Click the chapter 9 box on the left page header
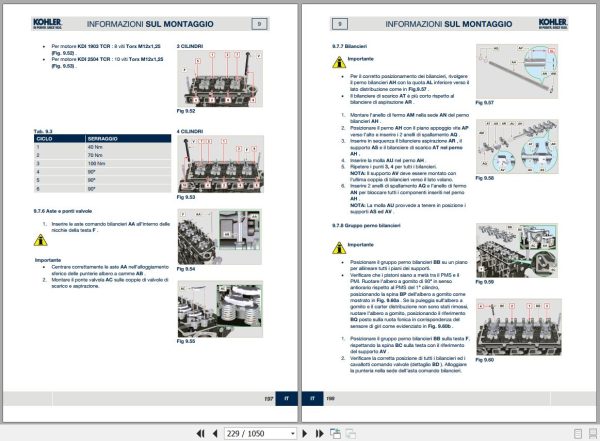Viewport: 600px width, 441px height. point(259,24)
